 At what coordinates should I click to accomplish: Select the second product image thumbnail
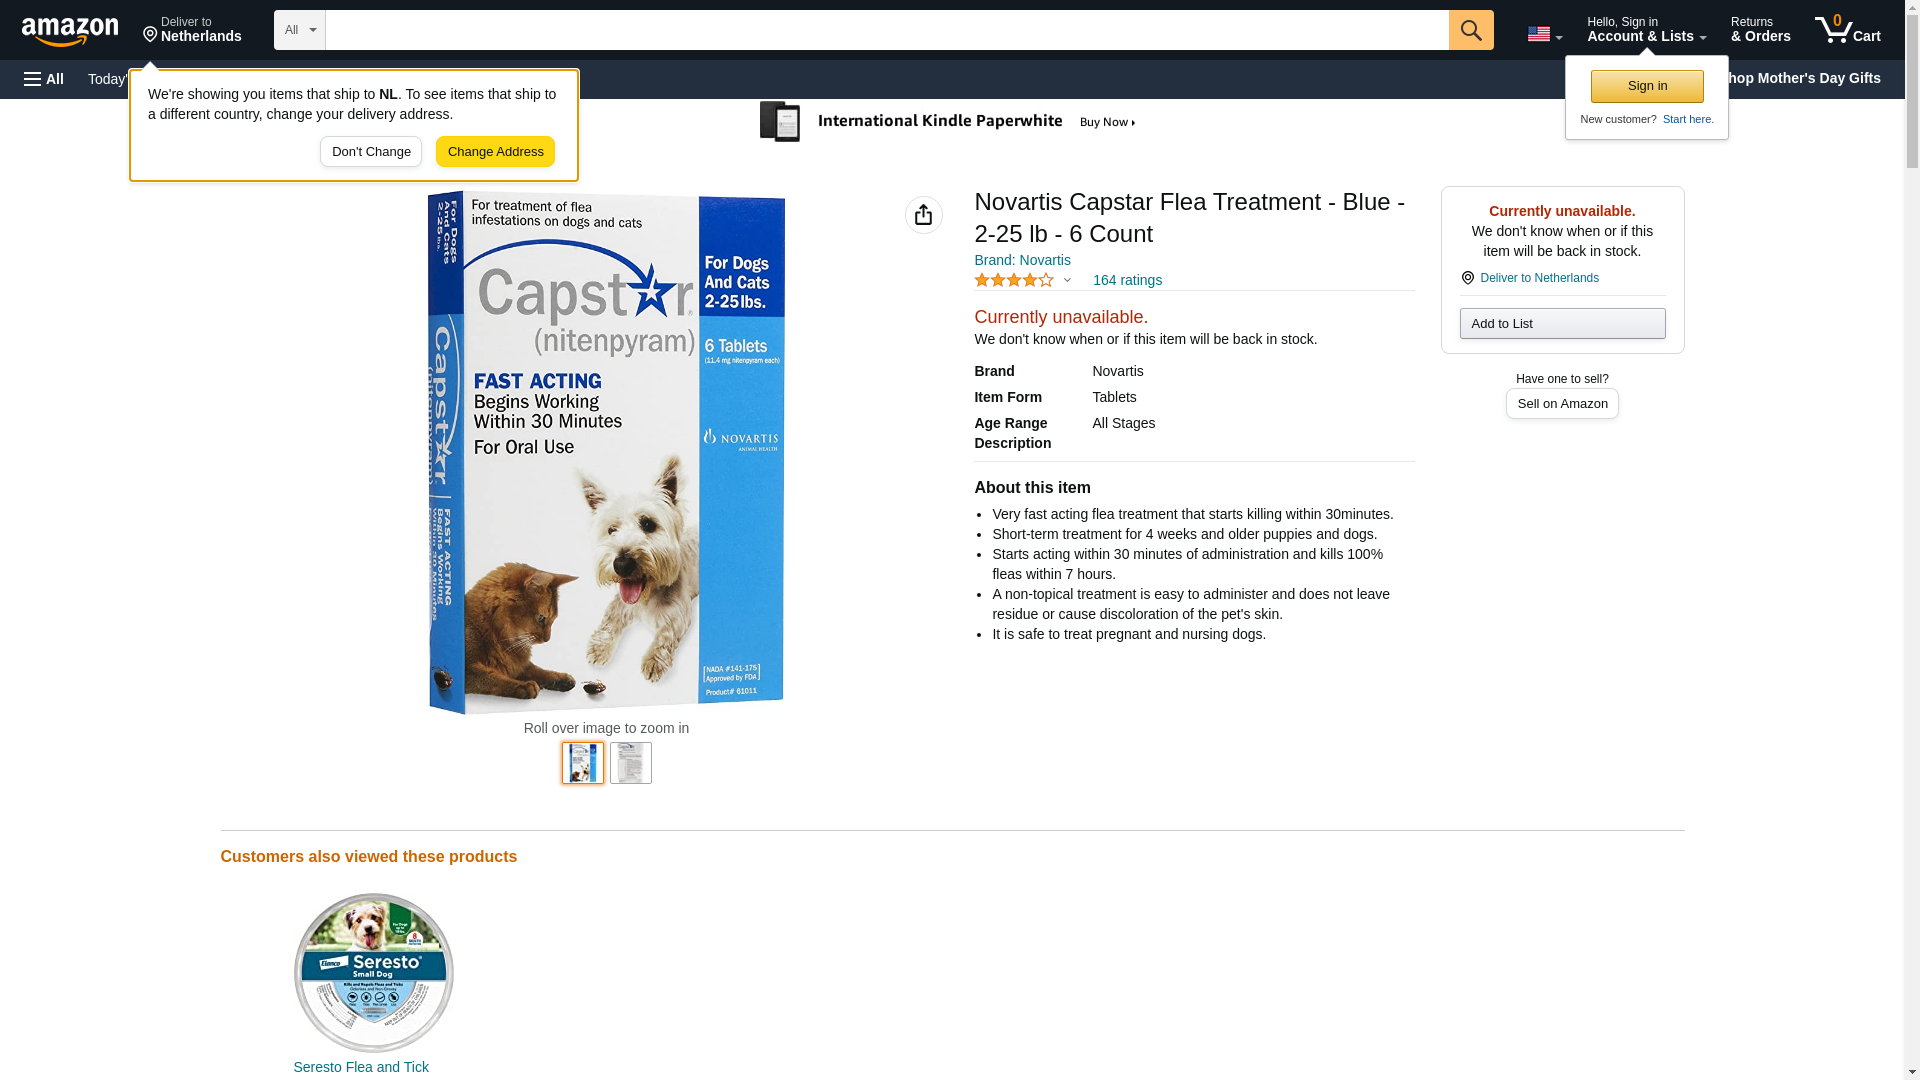click(630, 763)
